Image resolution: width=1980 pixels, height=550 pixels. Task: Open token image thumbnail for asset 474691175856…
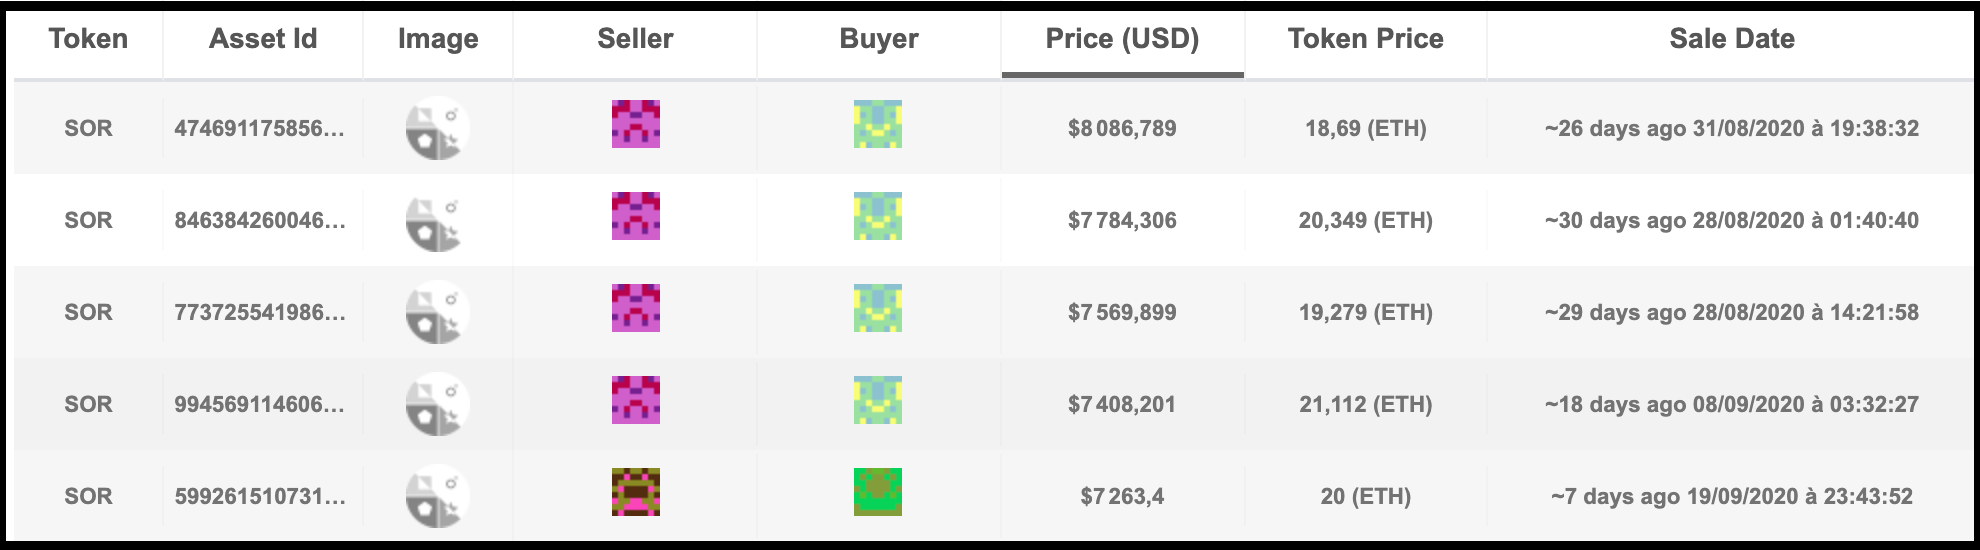pyautogui.click(x=437, y=128)
